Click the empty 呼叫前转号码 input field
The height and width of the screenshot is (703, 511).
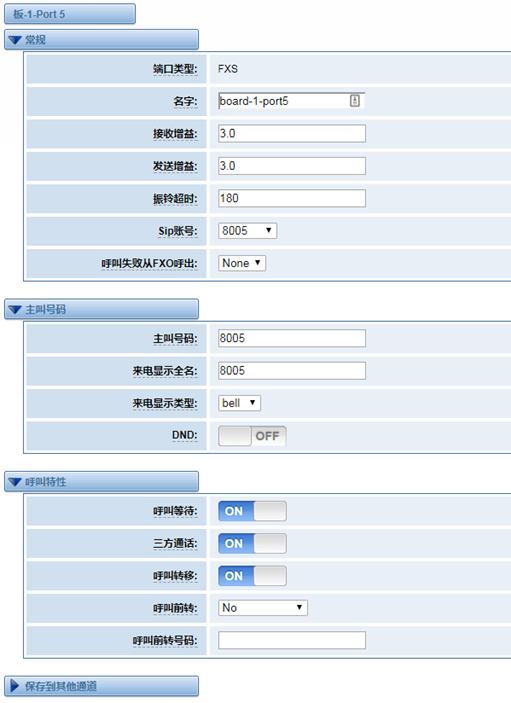pyautogui.click(x=292, y=640)
